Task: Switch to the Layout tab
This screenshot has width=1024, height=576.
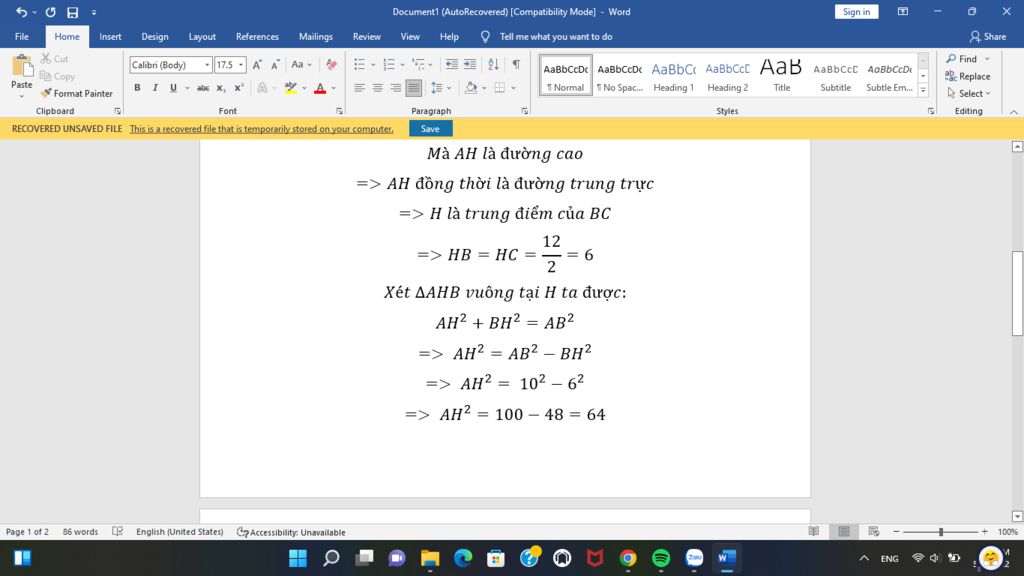Action: (202, 37)
